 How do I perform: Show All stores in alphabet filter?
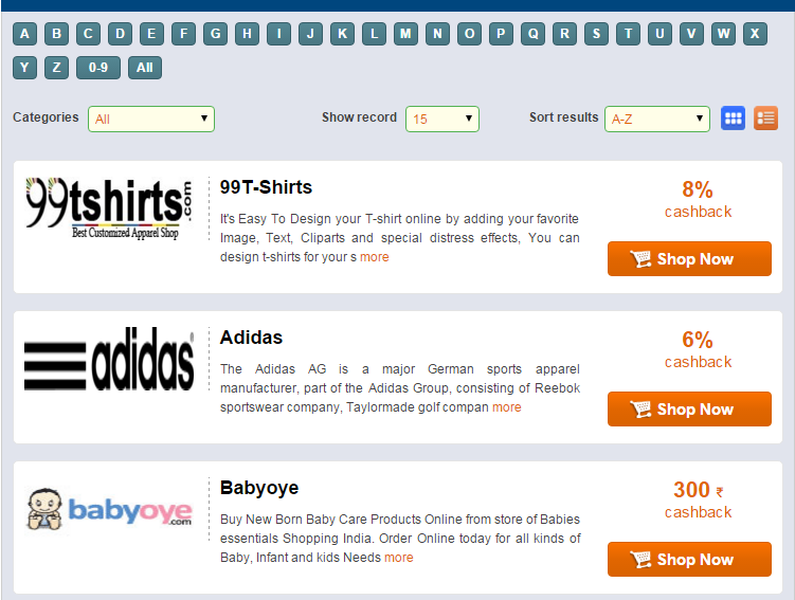click(x=144, y=67)
